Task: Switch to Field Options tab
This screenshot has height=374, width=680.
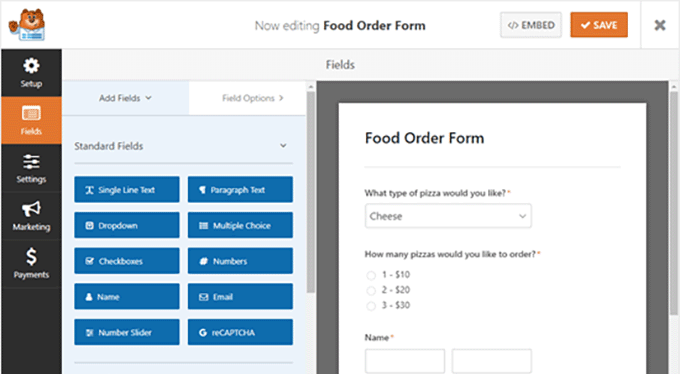Action: (x=248, y=98)
